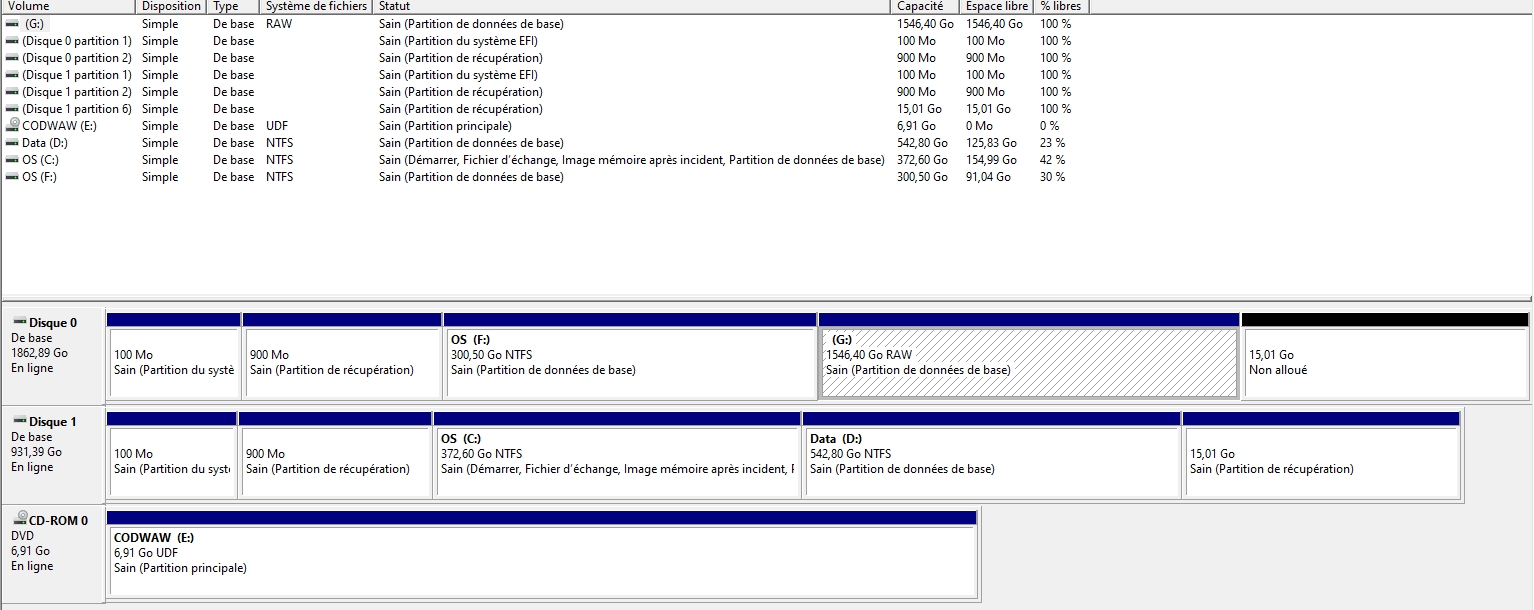Sort by the % libres column header

(x=1062, y=6)
